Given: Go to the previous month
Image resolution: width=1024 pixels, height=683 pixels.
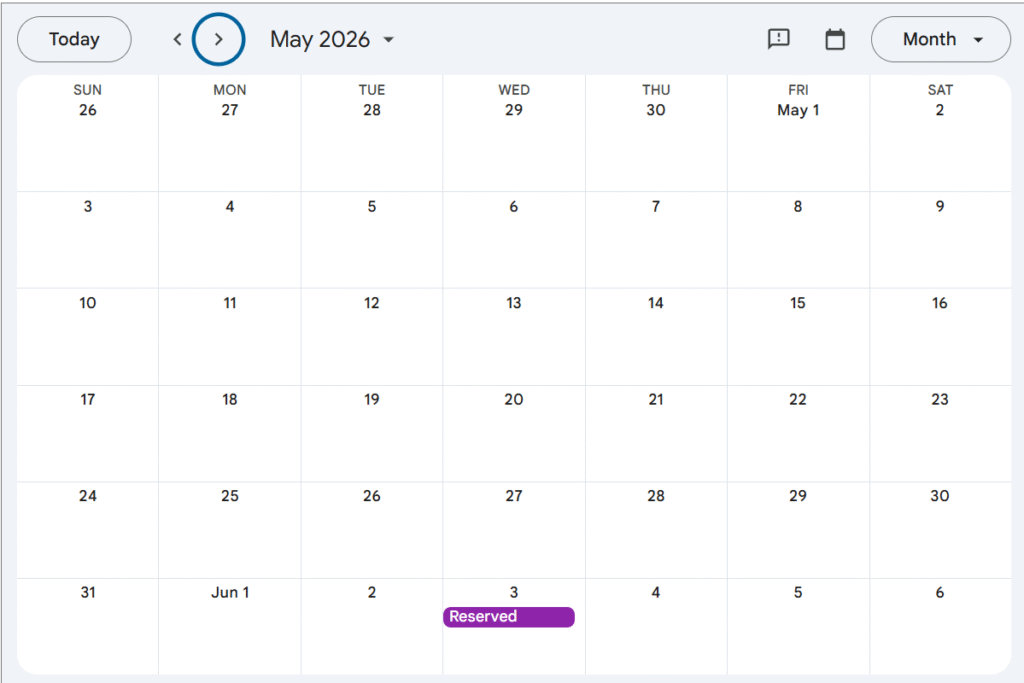Looking at the screenshot, I should coord(178,40).
